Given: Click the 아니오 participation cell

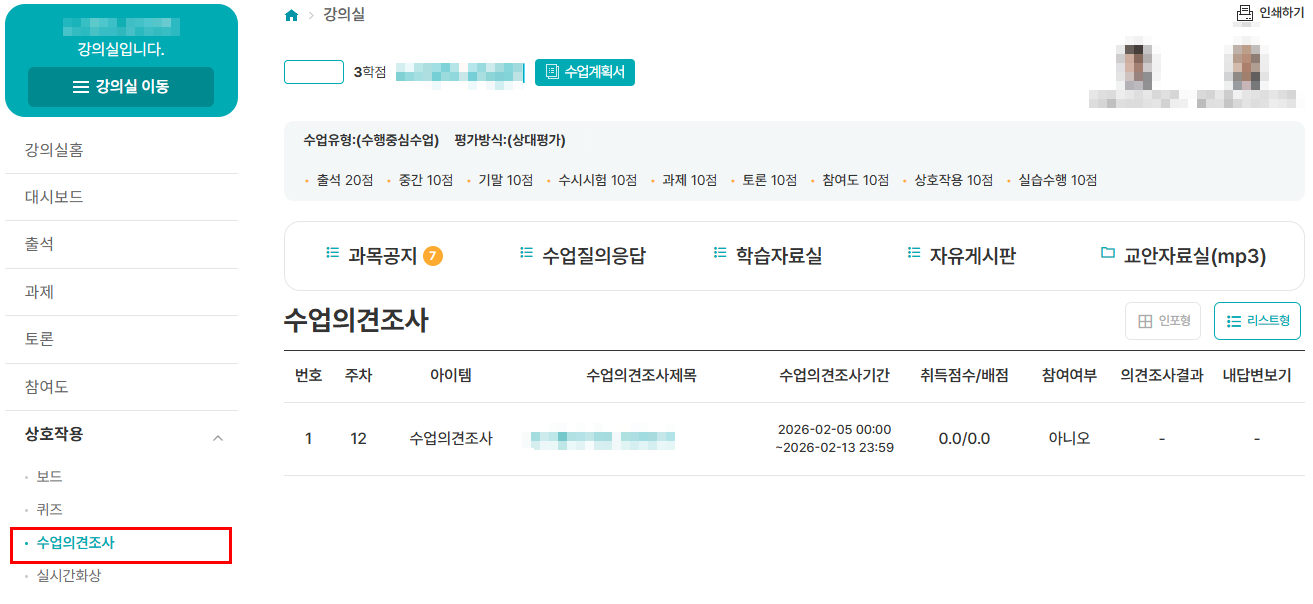Looking at the screenshot, I should (x=1069, y=438).
